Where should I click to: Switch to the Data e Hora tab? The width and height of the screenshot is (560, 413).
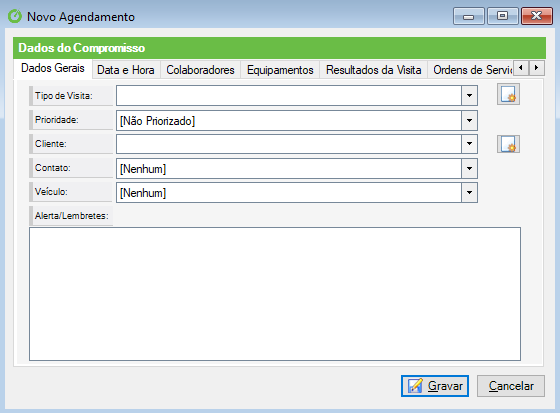point(126,70)
